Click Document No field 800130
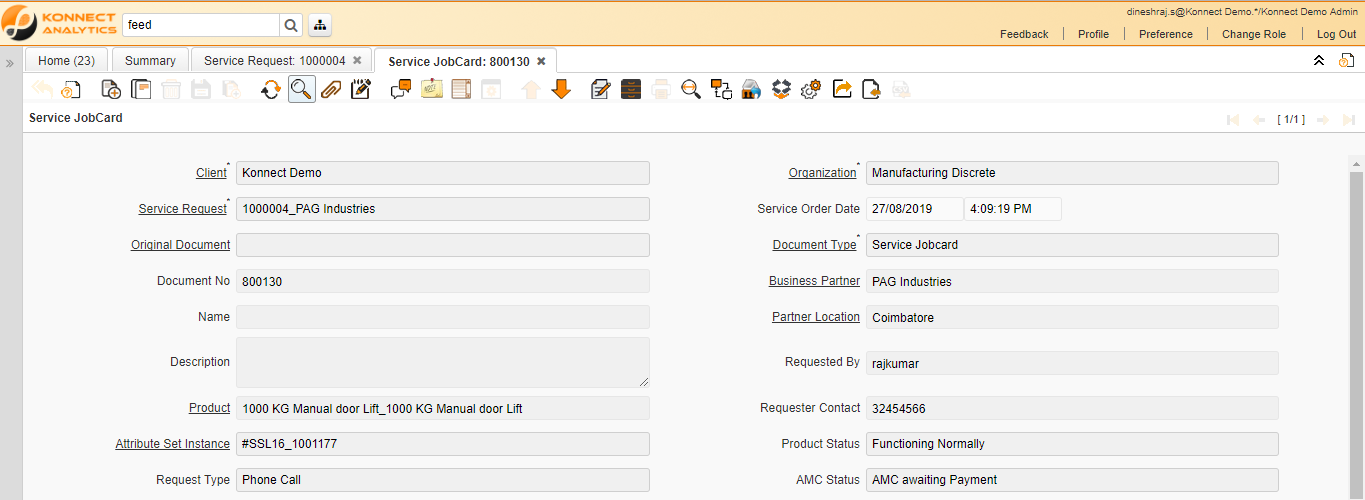The height and width of the screenshot is (500, 1365). click(443, 281)
